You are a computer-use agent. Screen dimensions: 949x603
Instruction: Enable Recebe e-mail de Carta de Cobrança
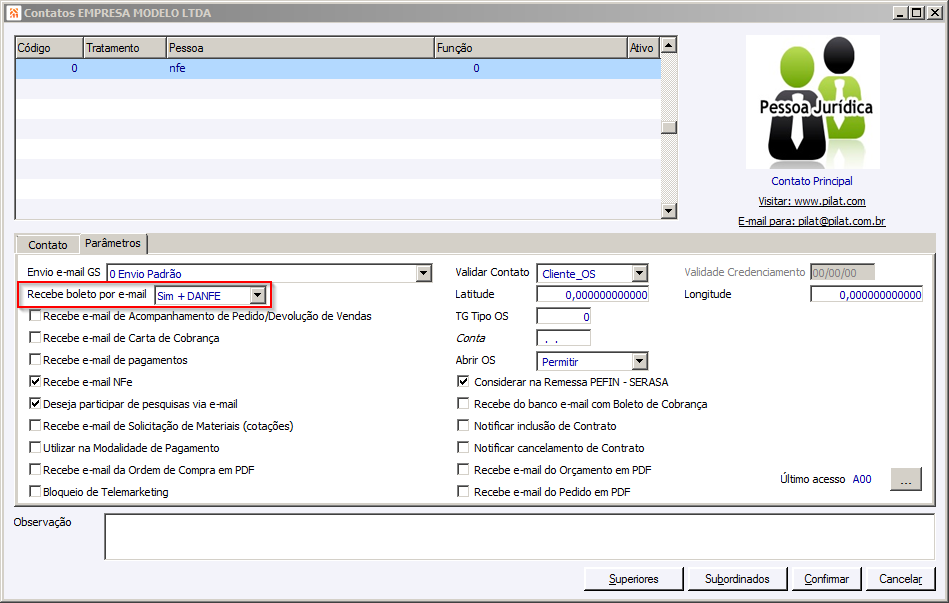(x=35, y=338)
